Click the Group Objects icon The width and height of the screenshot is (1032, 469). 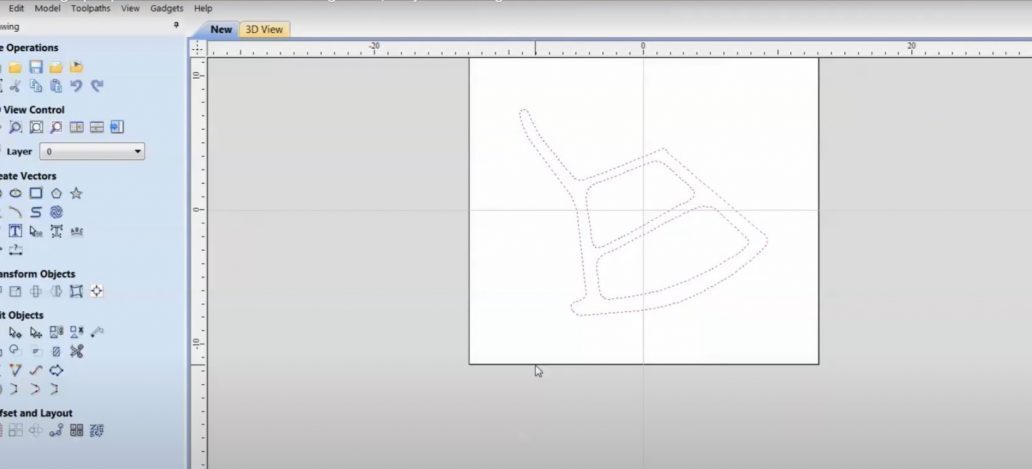tap(56, 332)
